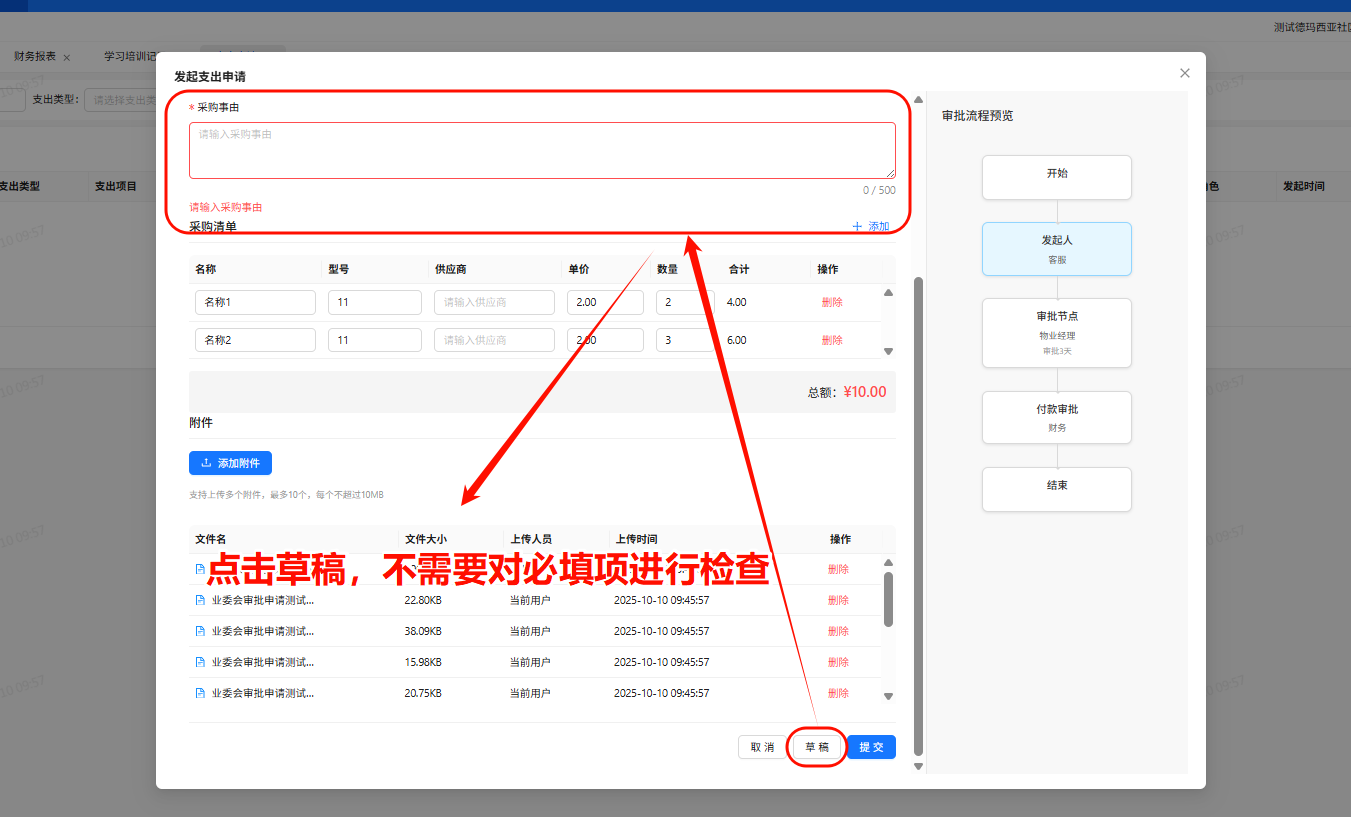
Task: Click file icon of the 38.09KB attachment
Action: pyautogui.click(x=200, y=632)
